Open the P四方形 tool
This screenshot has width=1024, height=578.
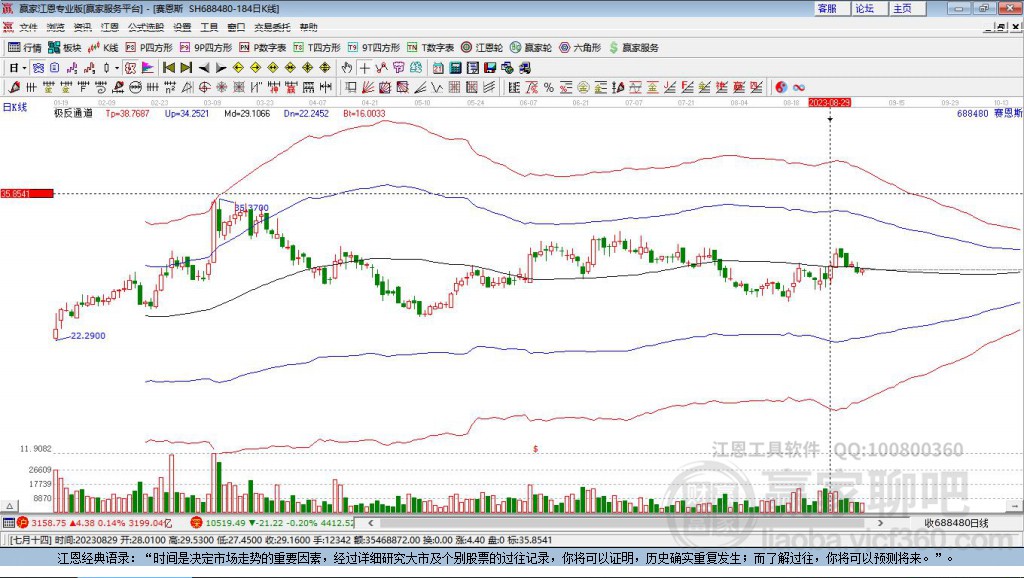coord(149,48)
